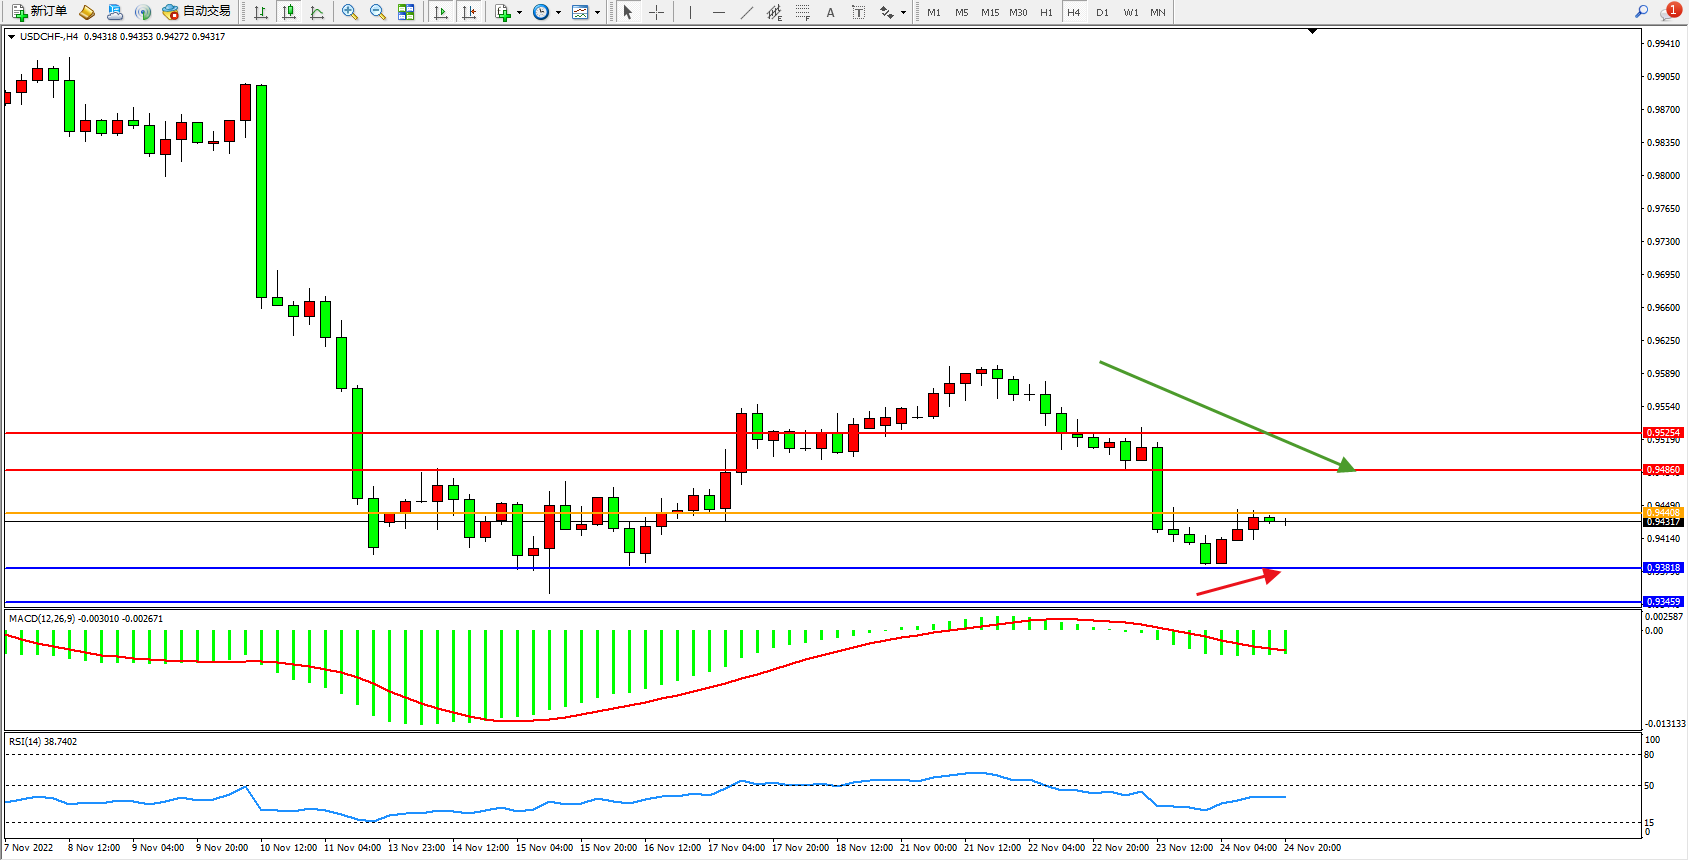Open the chat notification with badge 1

pos(1670,12)
